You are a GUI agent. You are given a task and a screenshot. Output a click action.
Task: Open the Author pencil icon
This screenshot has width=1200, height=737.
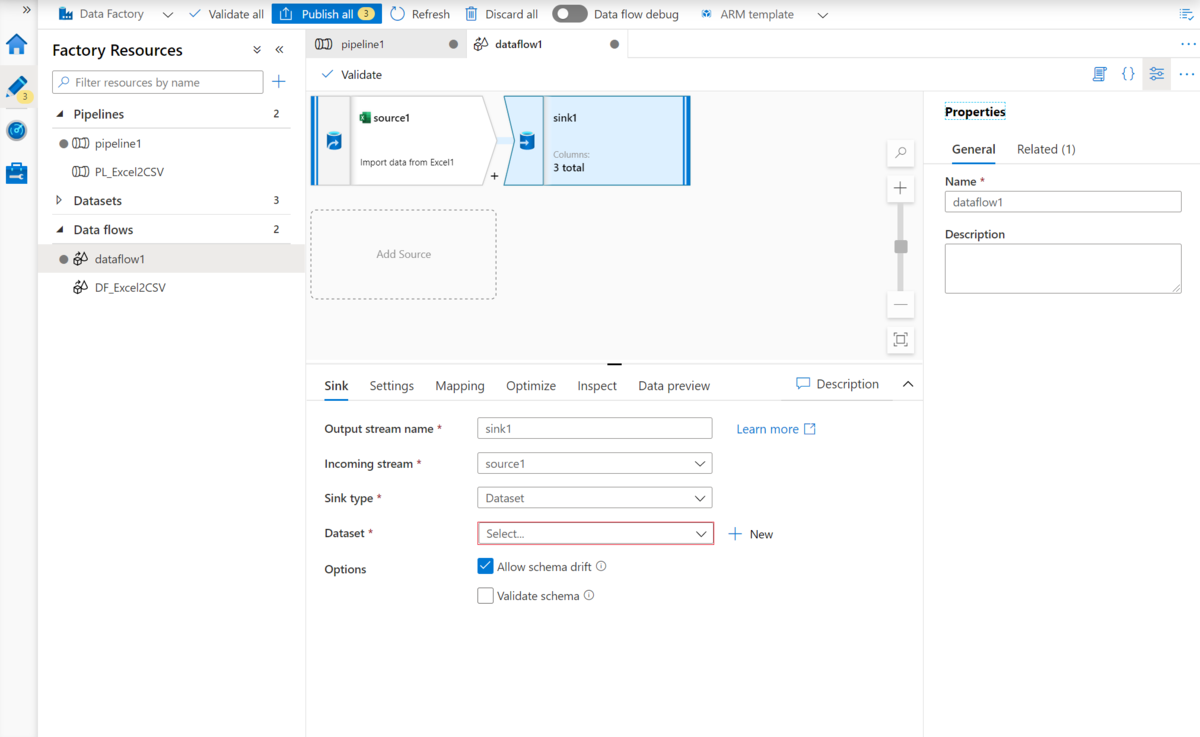click(17, 87)
